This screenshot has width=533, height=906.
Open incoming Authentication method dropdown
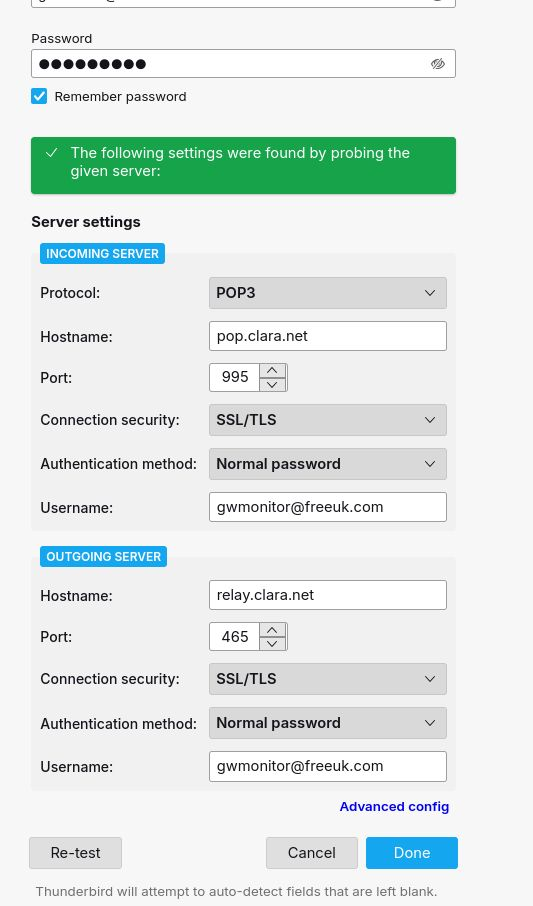coord(328,464)
